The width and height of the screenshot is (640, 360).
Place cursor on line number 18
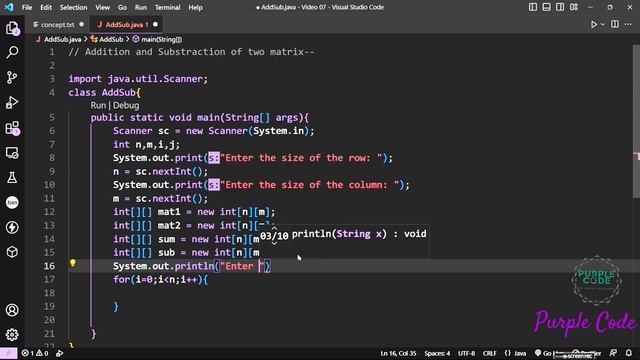(49, 293)
